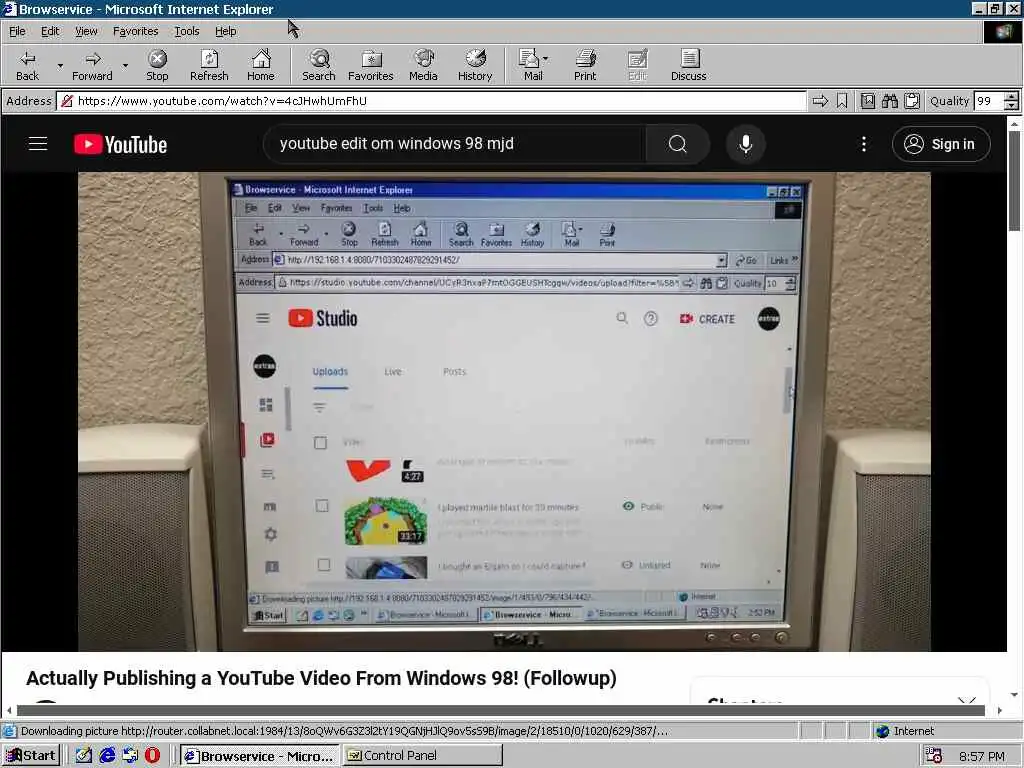
Task: Click the YouTube search text box
Action: click(455, 144)
